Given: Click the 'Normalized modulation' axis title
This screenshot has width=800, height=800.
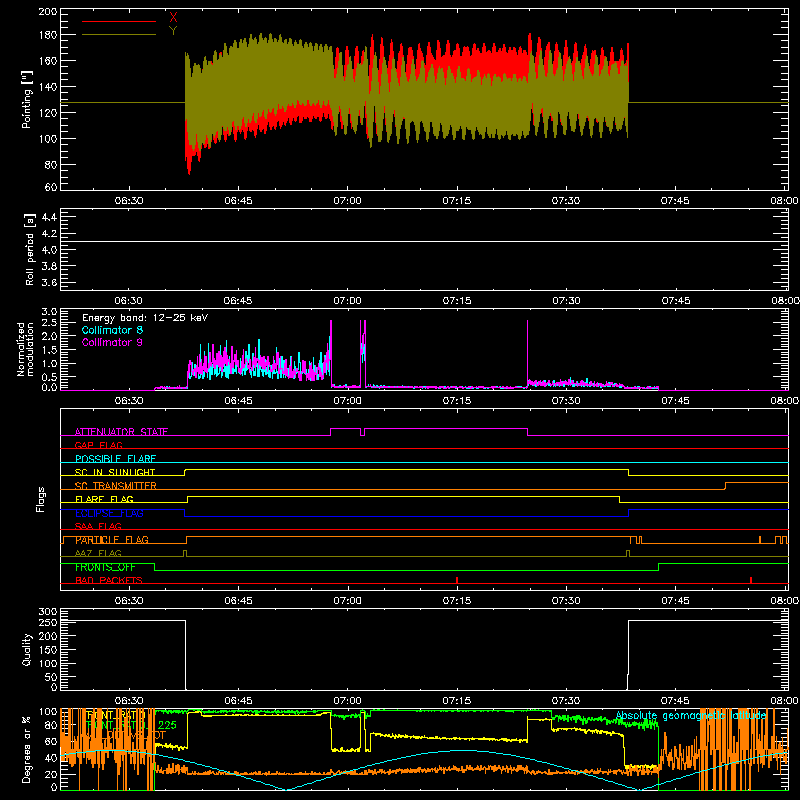Looking at the screenshot, I should 26,349.
